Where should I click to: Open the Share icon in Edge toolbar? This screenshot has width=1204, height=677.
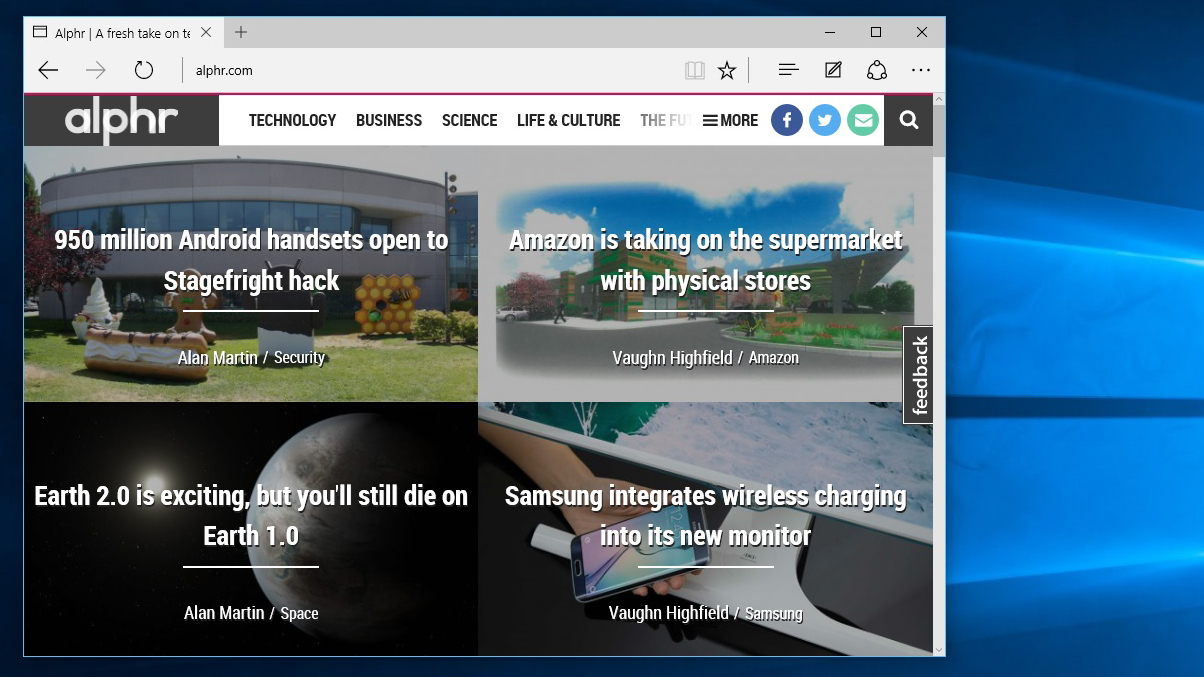point(877,70)
